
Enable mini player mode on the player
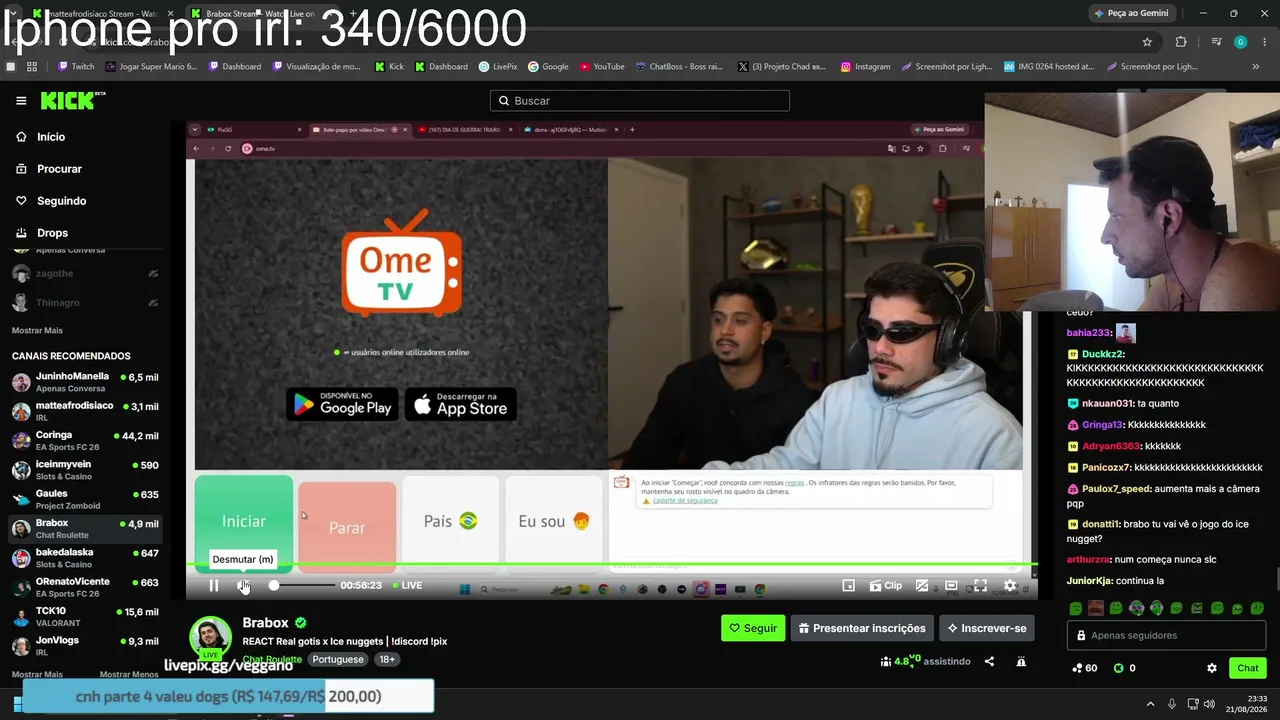coord(848,586)
